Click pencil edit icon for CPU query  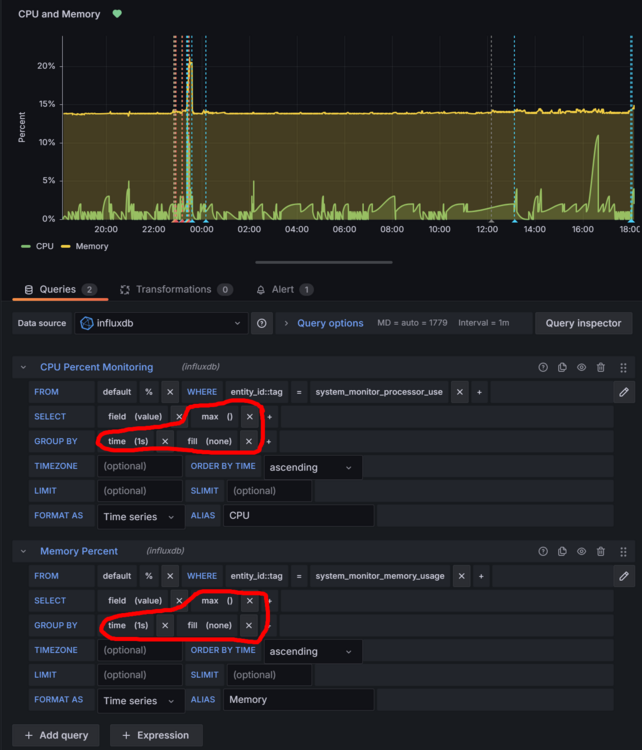[x=624, y=392]
